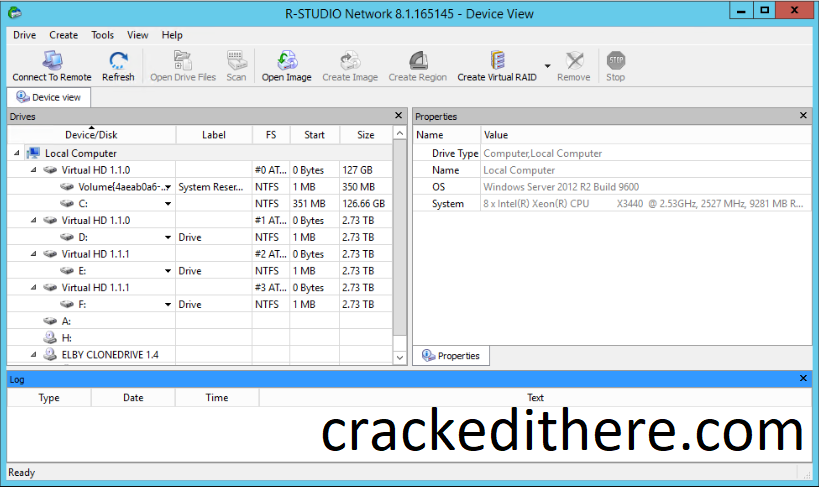Click the Drives vertical scrollbar thumb

400,238
